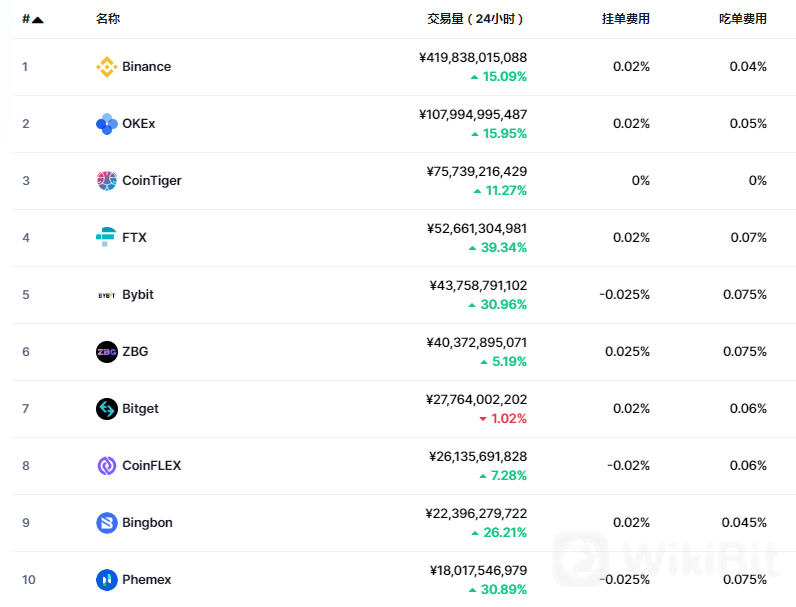Click the FTX logo icon
Viewport: 796px width, 607px height.
[x=106, y=238]
